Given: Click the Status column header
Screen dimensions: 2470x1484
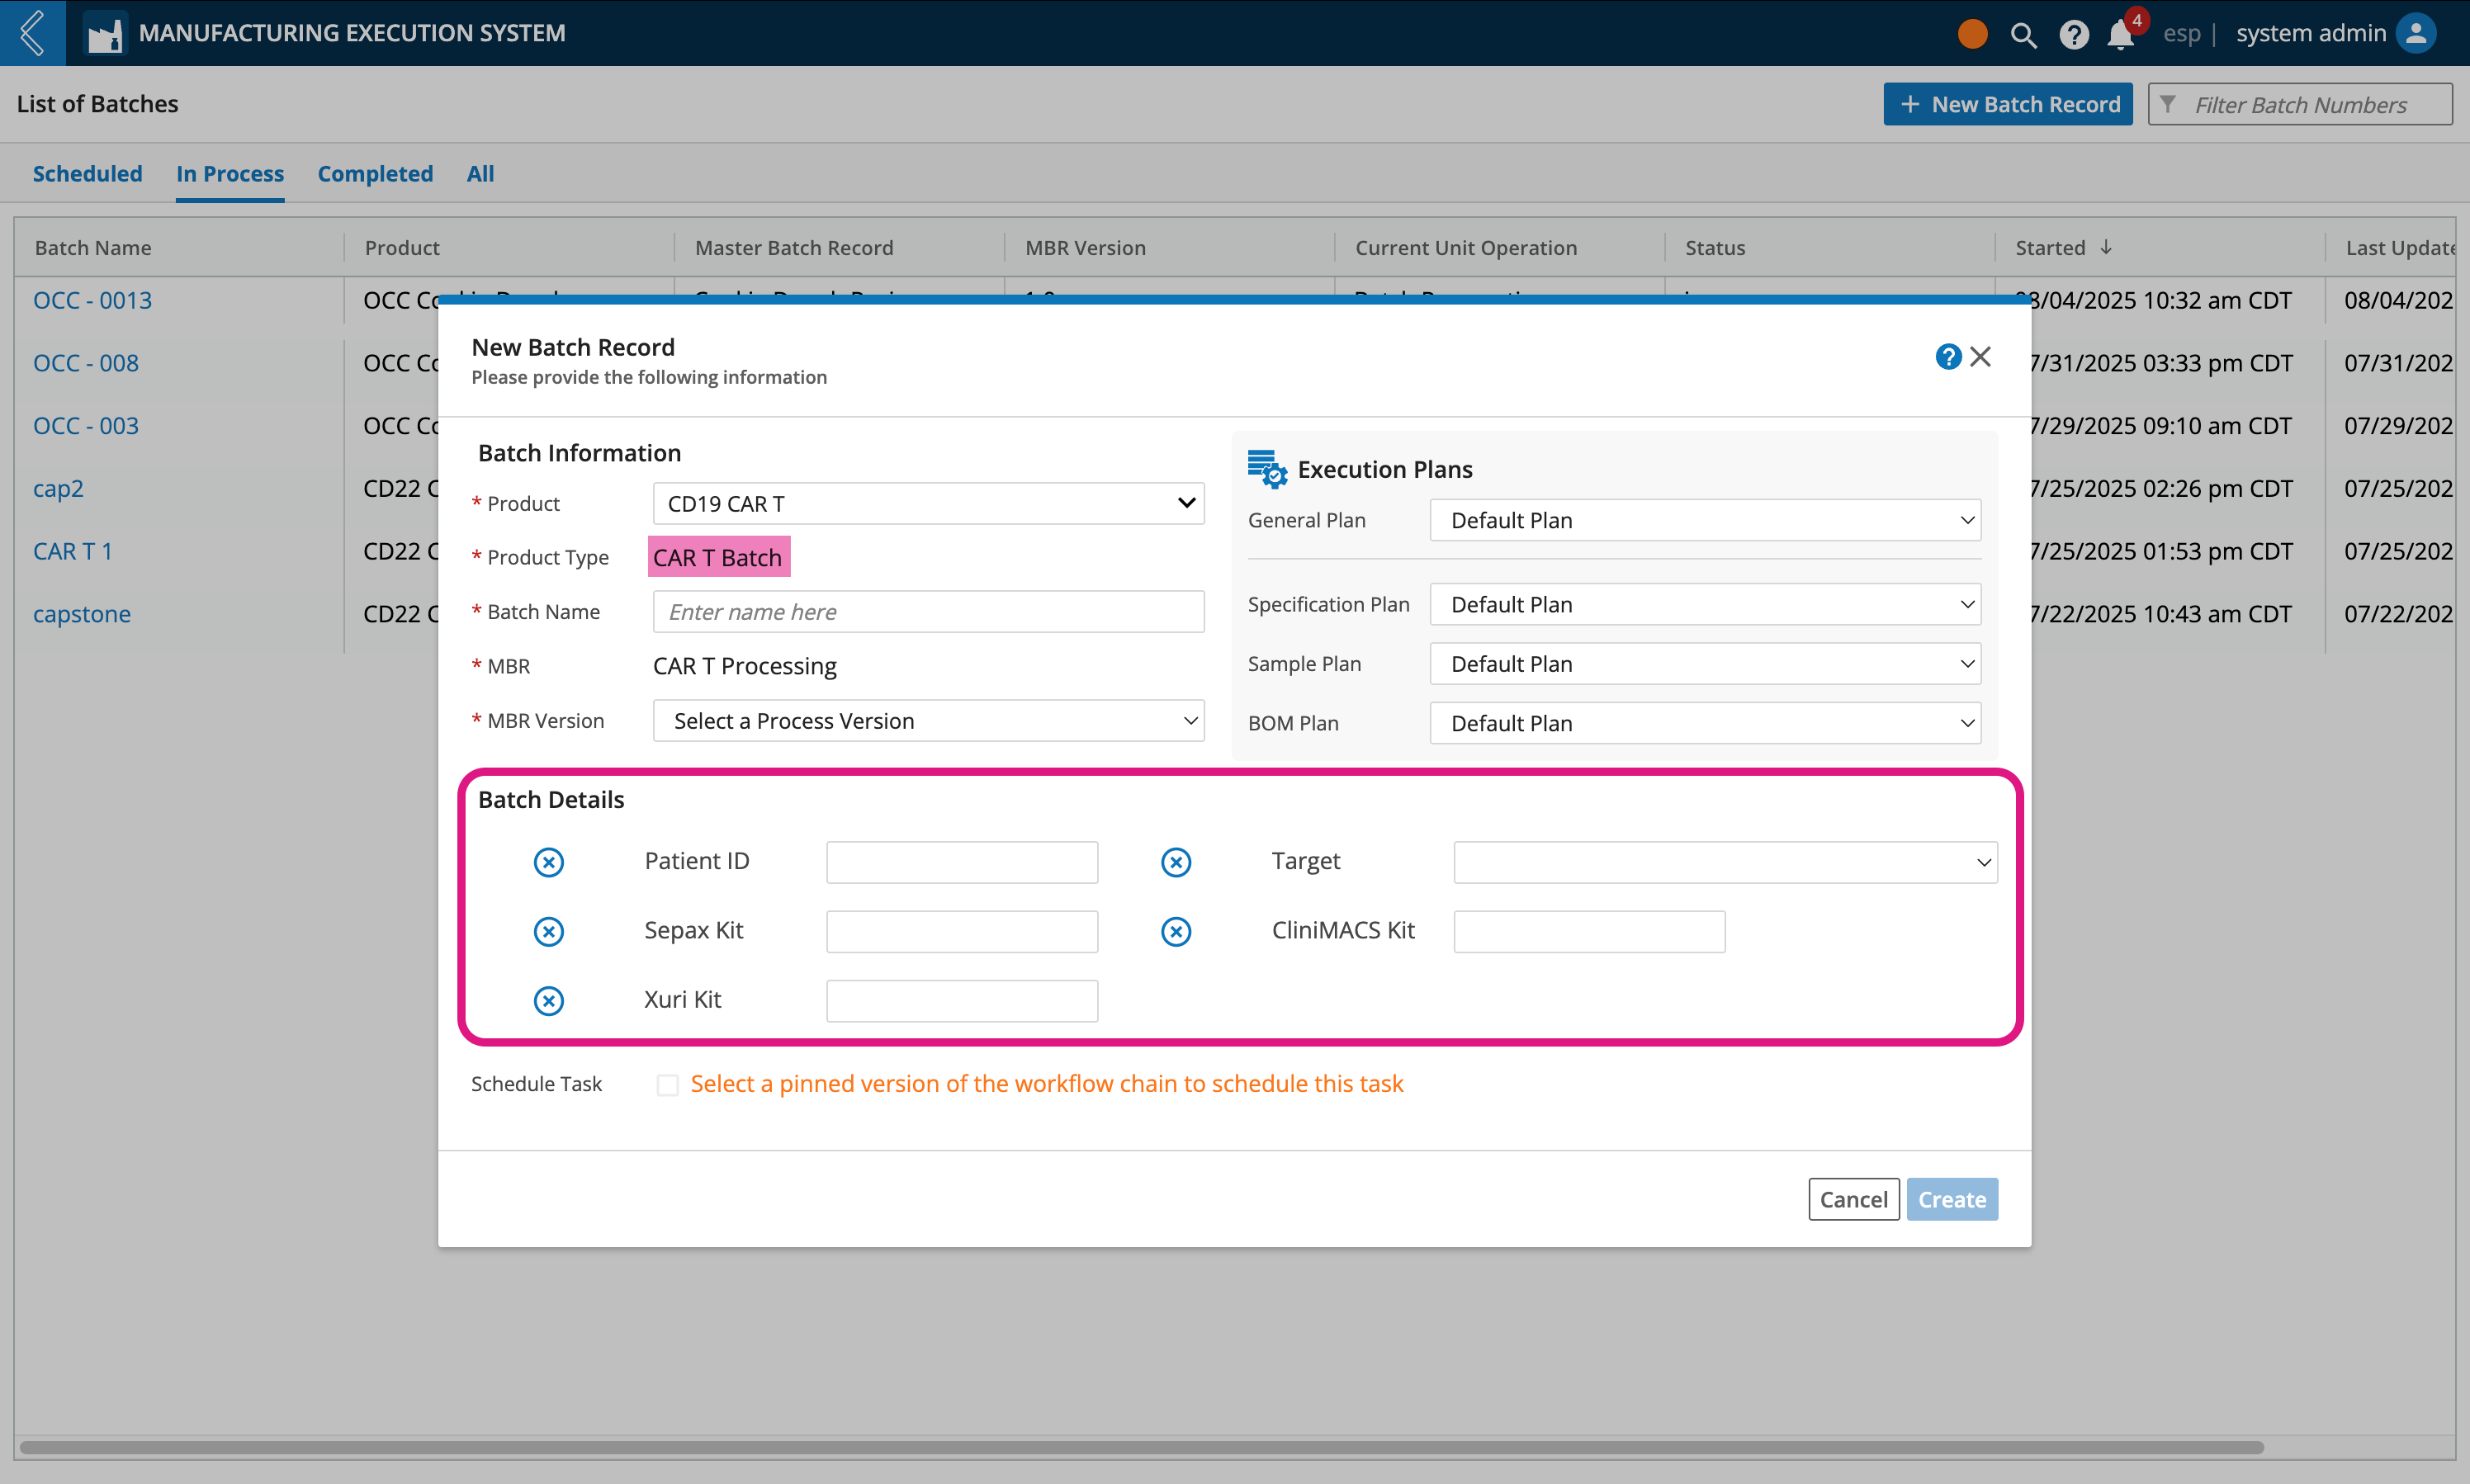Looking at the screenshot, I should click(x=1715, y=247).
